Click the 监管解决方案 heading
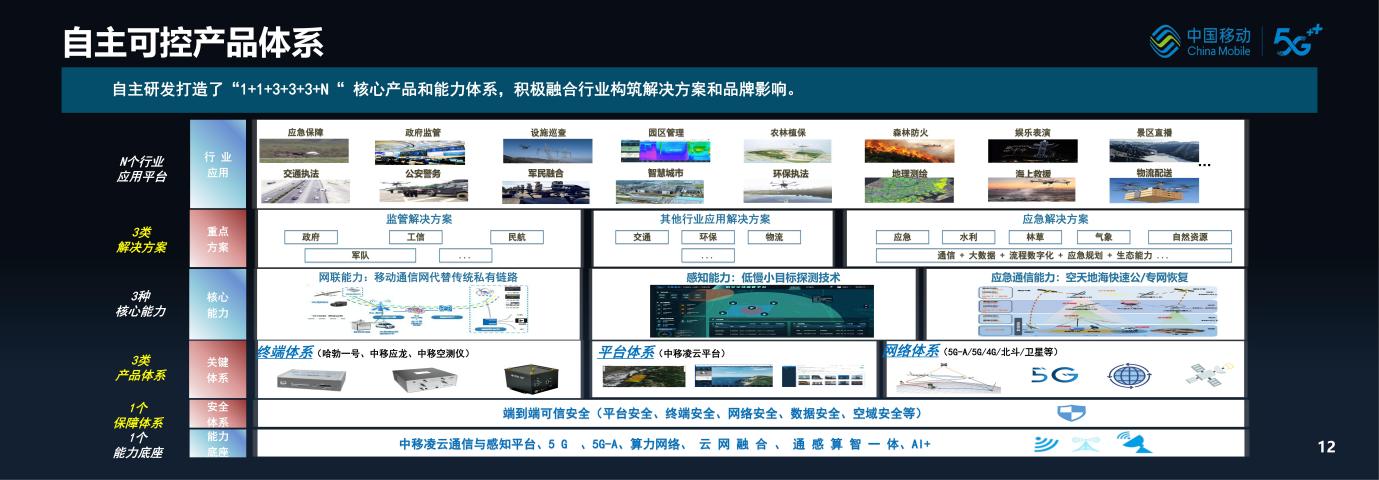This screenshot has width=1379, height=480. coord(419,219)
